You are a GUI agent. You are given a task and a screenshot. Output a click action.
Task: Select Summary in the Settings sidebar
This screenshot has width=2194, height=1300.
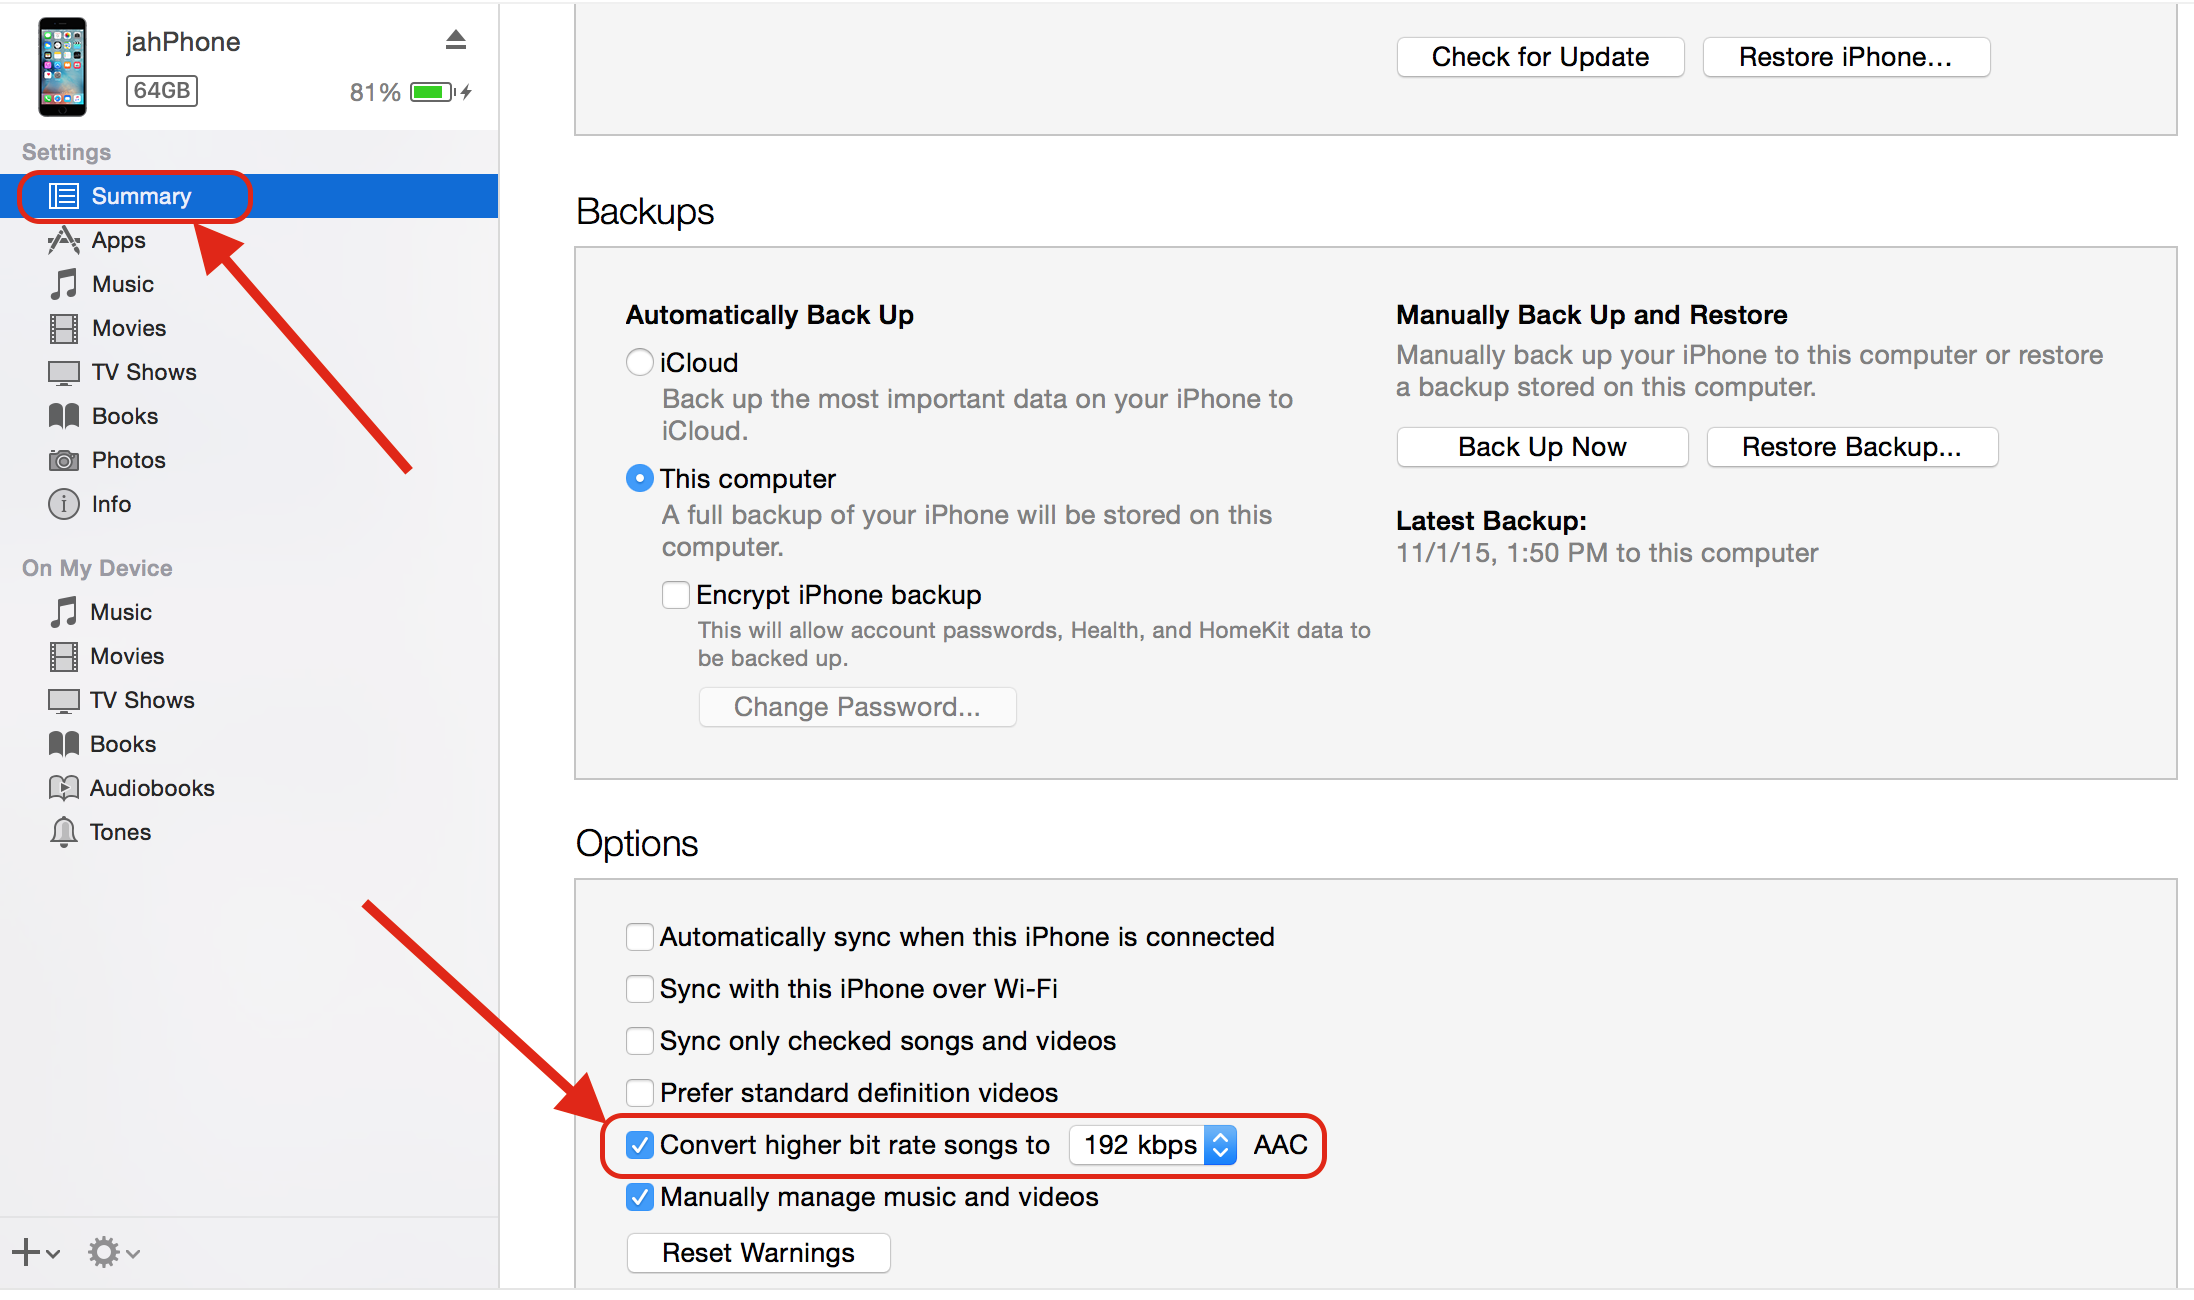pyautogui.click(x=140, y=196)
